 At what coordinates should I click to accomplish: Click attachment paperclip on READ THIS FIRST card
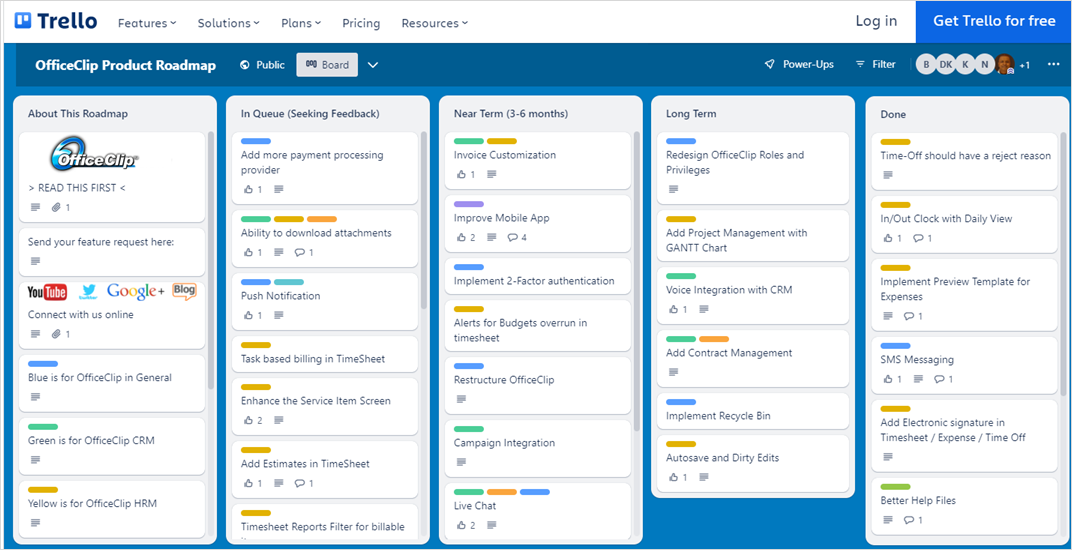coord(57,207)
